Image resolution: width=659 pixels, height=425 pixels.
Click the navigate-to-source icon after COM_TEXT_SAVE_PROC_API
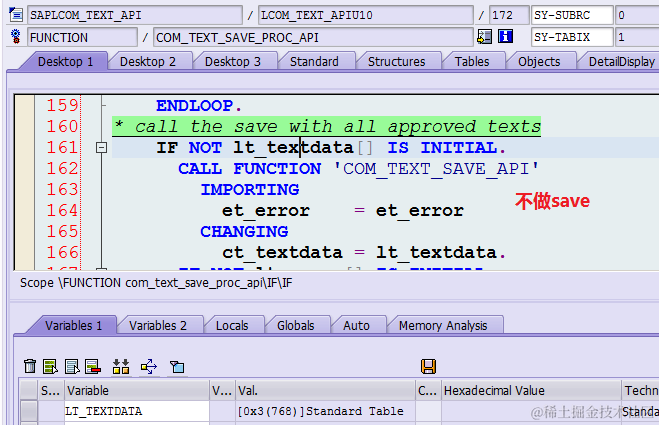[485, 37]
